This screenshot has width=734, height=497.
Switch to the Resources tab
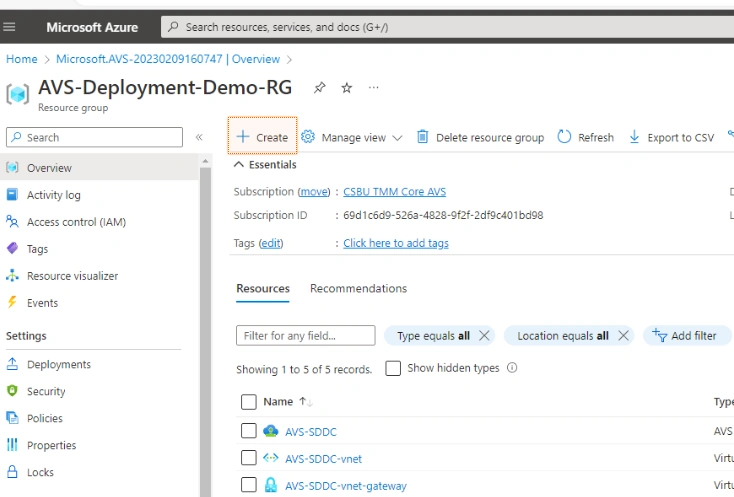pos(263,289)
